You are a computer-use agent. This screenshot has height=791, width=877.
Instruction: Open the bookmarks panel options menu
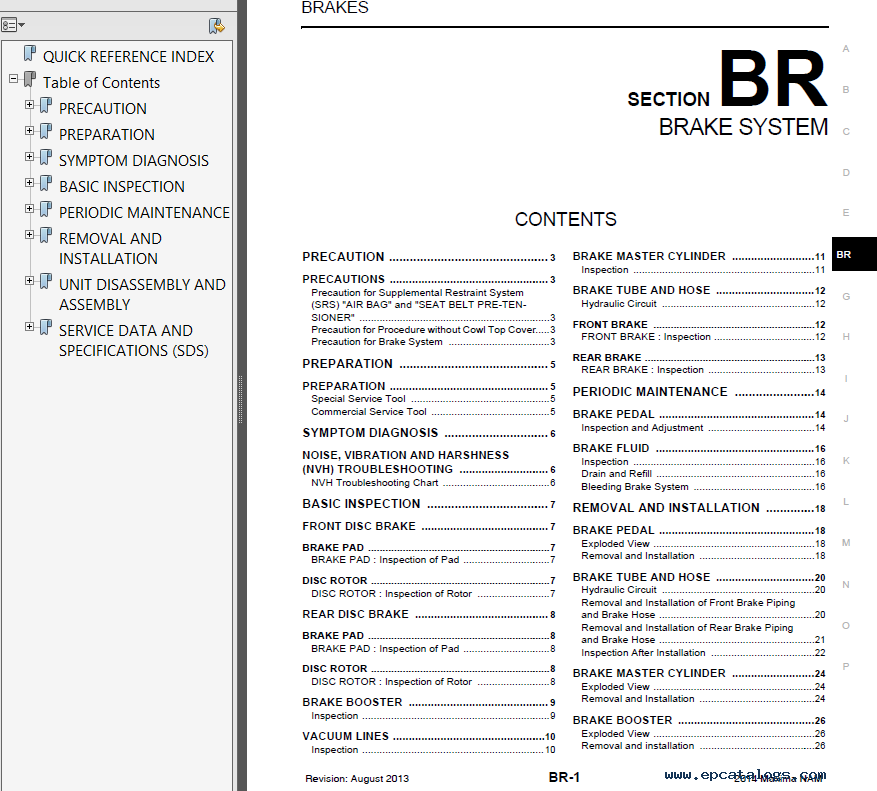(x=12, y=25)
